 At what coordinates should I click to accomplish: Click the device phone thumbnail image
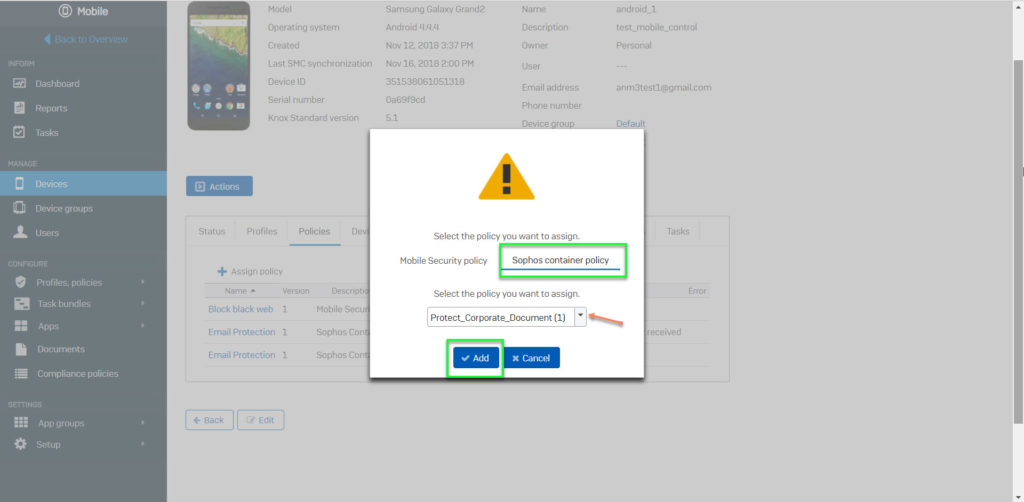coord(218,65)
